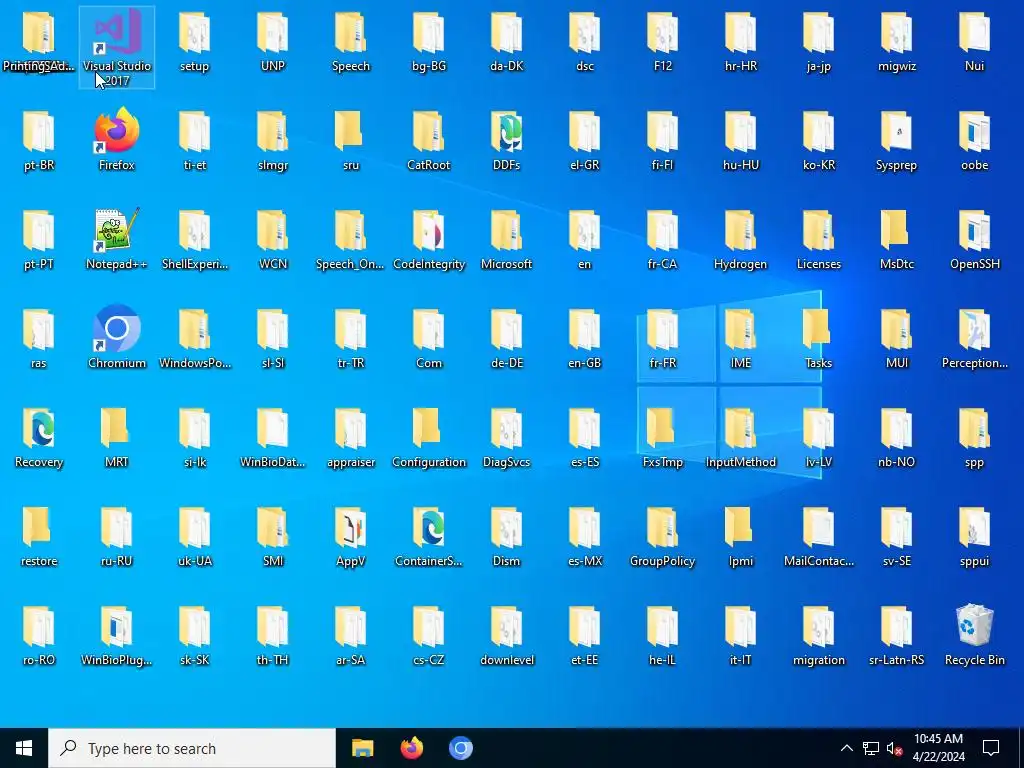Image resolution: width=1024 pixels, height=768 pixels.
Task: Select the OpenSSH folder
Action: click(974, 239)
